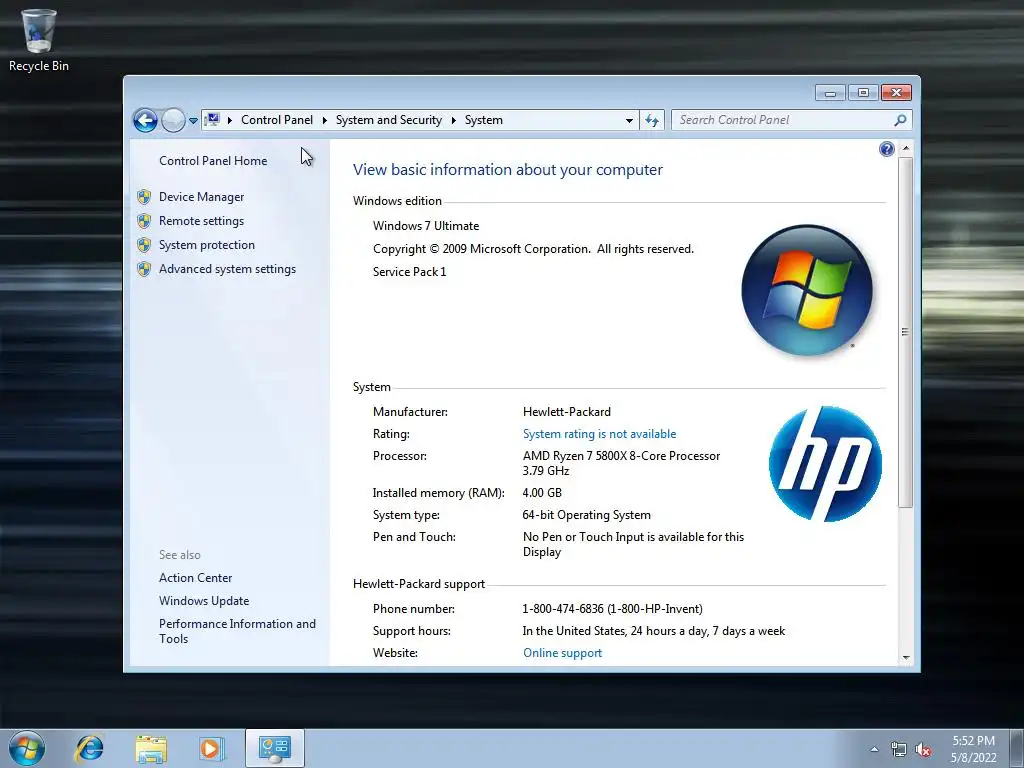The image size is (1024, 768).
Task: Open the clock showing 5:52 PM
Action: click(x=973, y=749)
